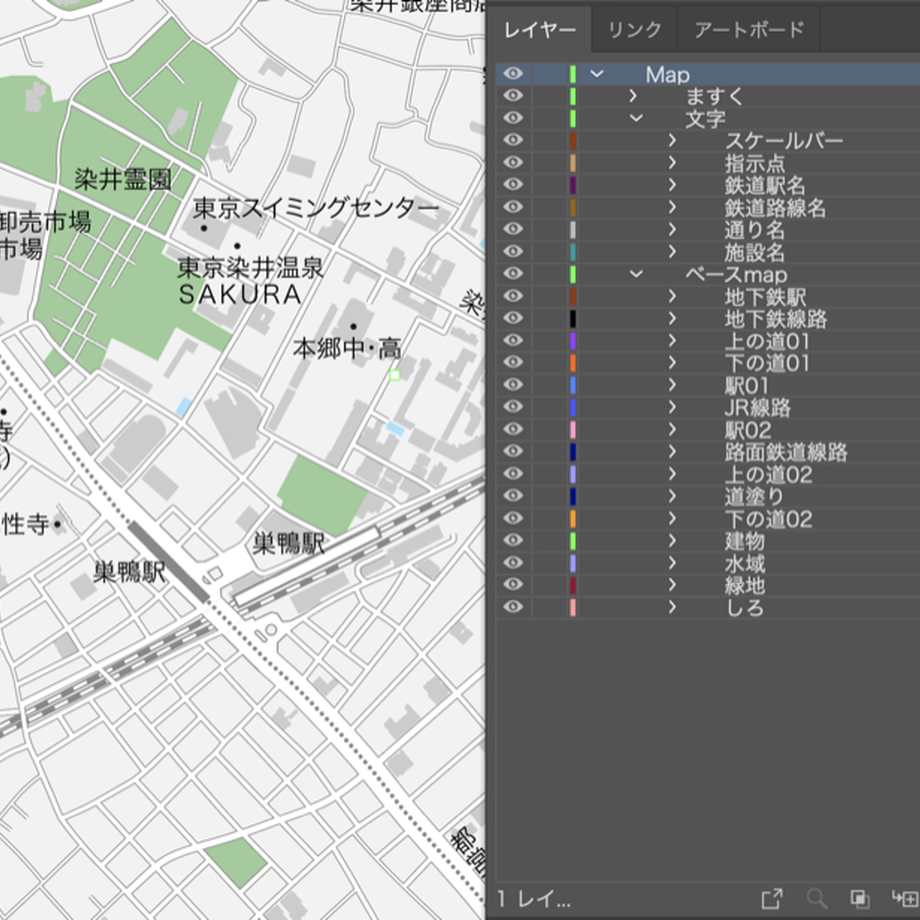The height and width of the screenshot is (920, 920).
Task: Toggle the eye for 緑地 layer
Action: click(513, 585)
